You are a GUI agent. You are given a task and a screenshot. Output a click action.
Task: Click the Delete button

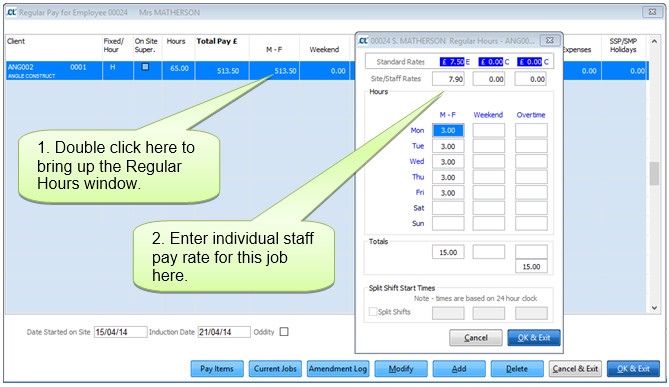tap(517, 369)
